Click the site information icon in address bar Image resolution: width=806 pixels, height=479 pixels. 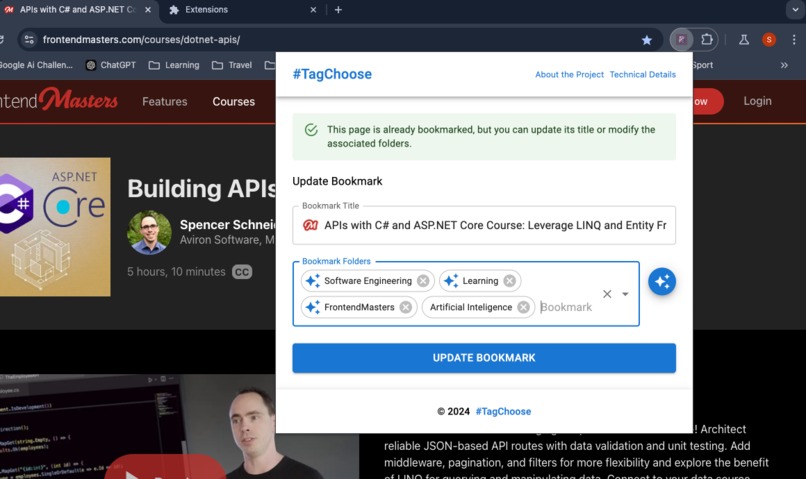point(29,40)
